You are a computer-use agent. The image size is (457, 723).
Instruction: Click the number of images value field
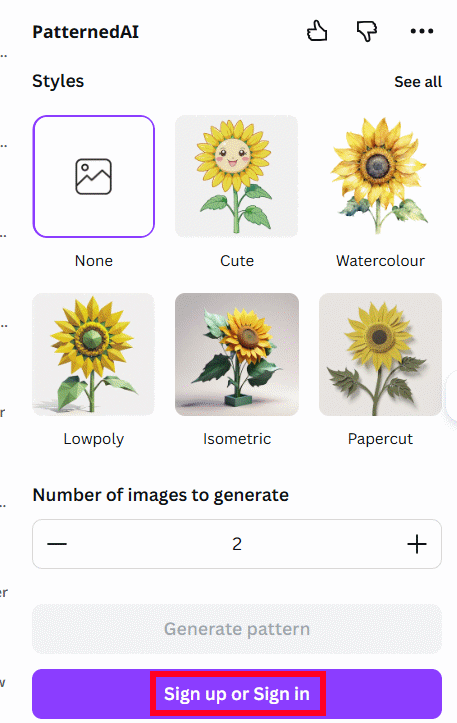pos(237,544)
